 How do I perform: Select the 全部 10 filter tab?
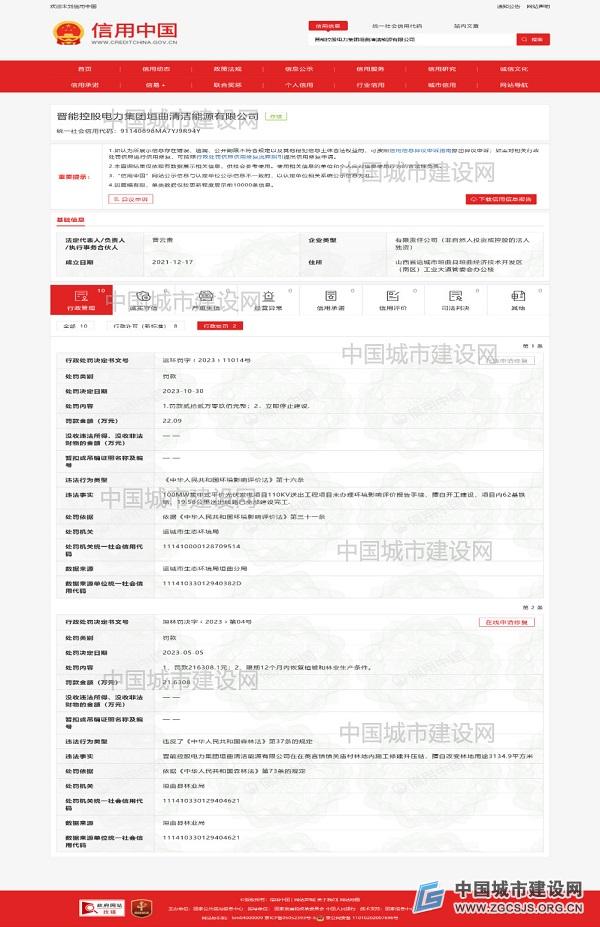[x=76, y=326]
